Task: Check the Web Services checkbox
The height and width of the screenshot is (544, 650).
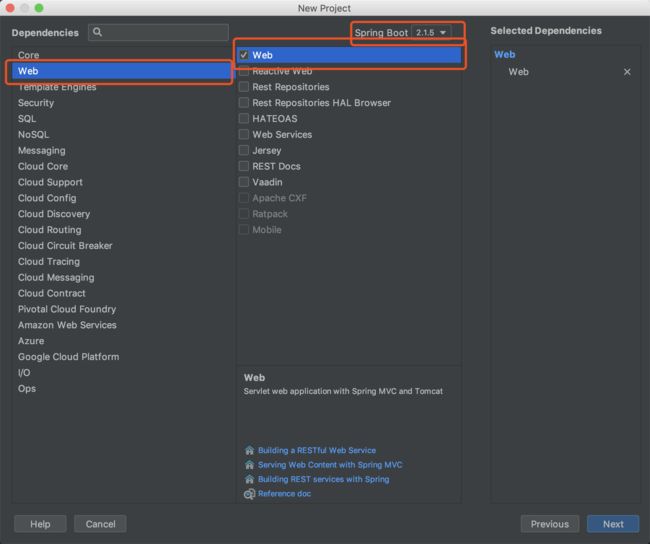Action: click(x=244, y=134)
